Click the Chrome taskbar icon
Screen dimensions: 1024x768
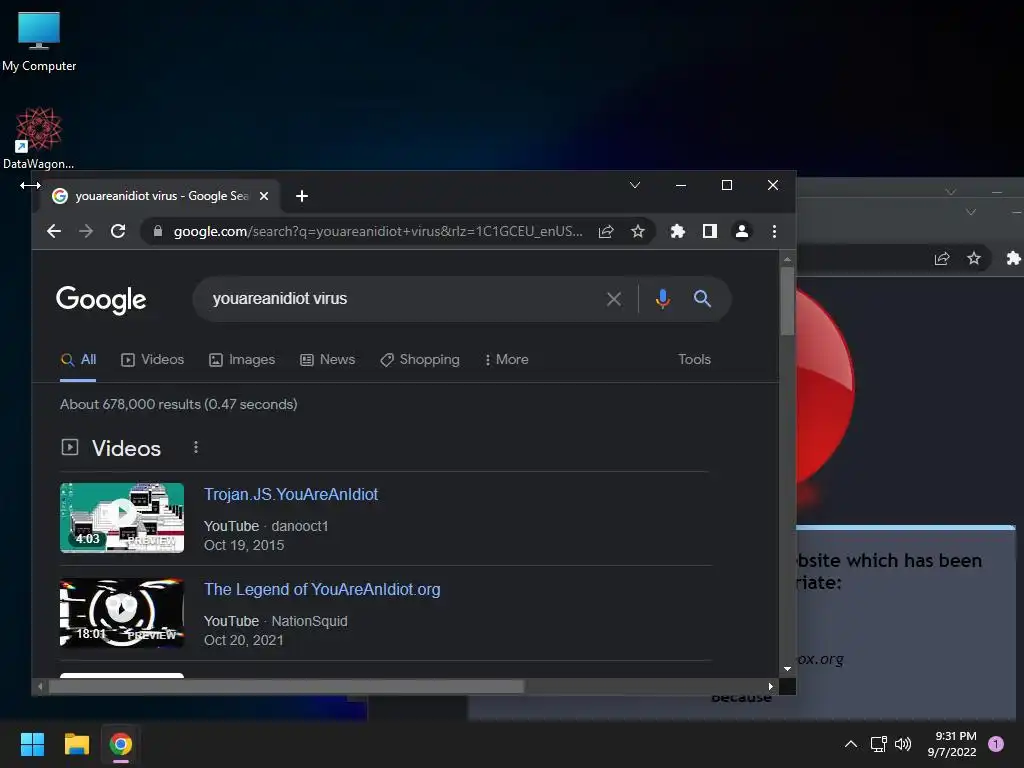pyautogui.click(x=121, y=744)
